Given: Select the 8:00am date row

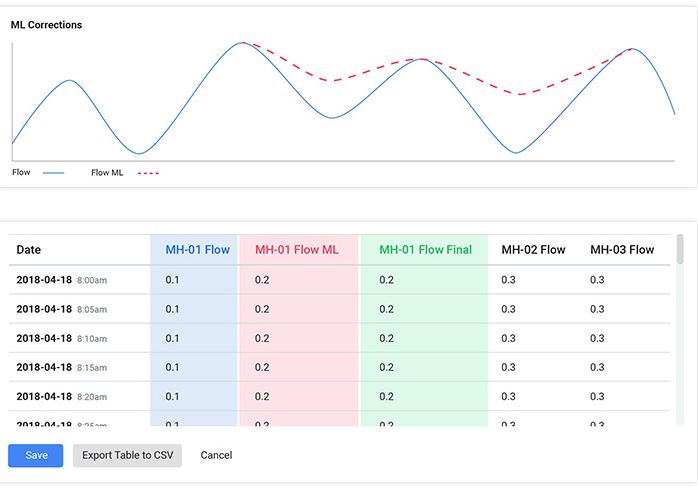Looking at the screenshot, I should (x=62, y=280).
